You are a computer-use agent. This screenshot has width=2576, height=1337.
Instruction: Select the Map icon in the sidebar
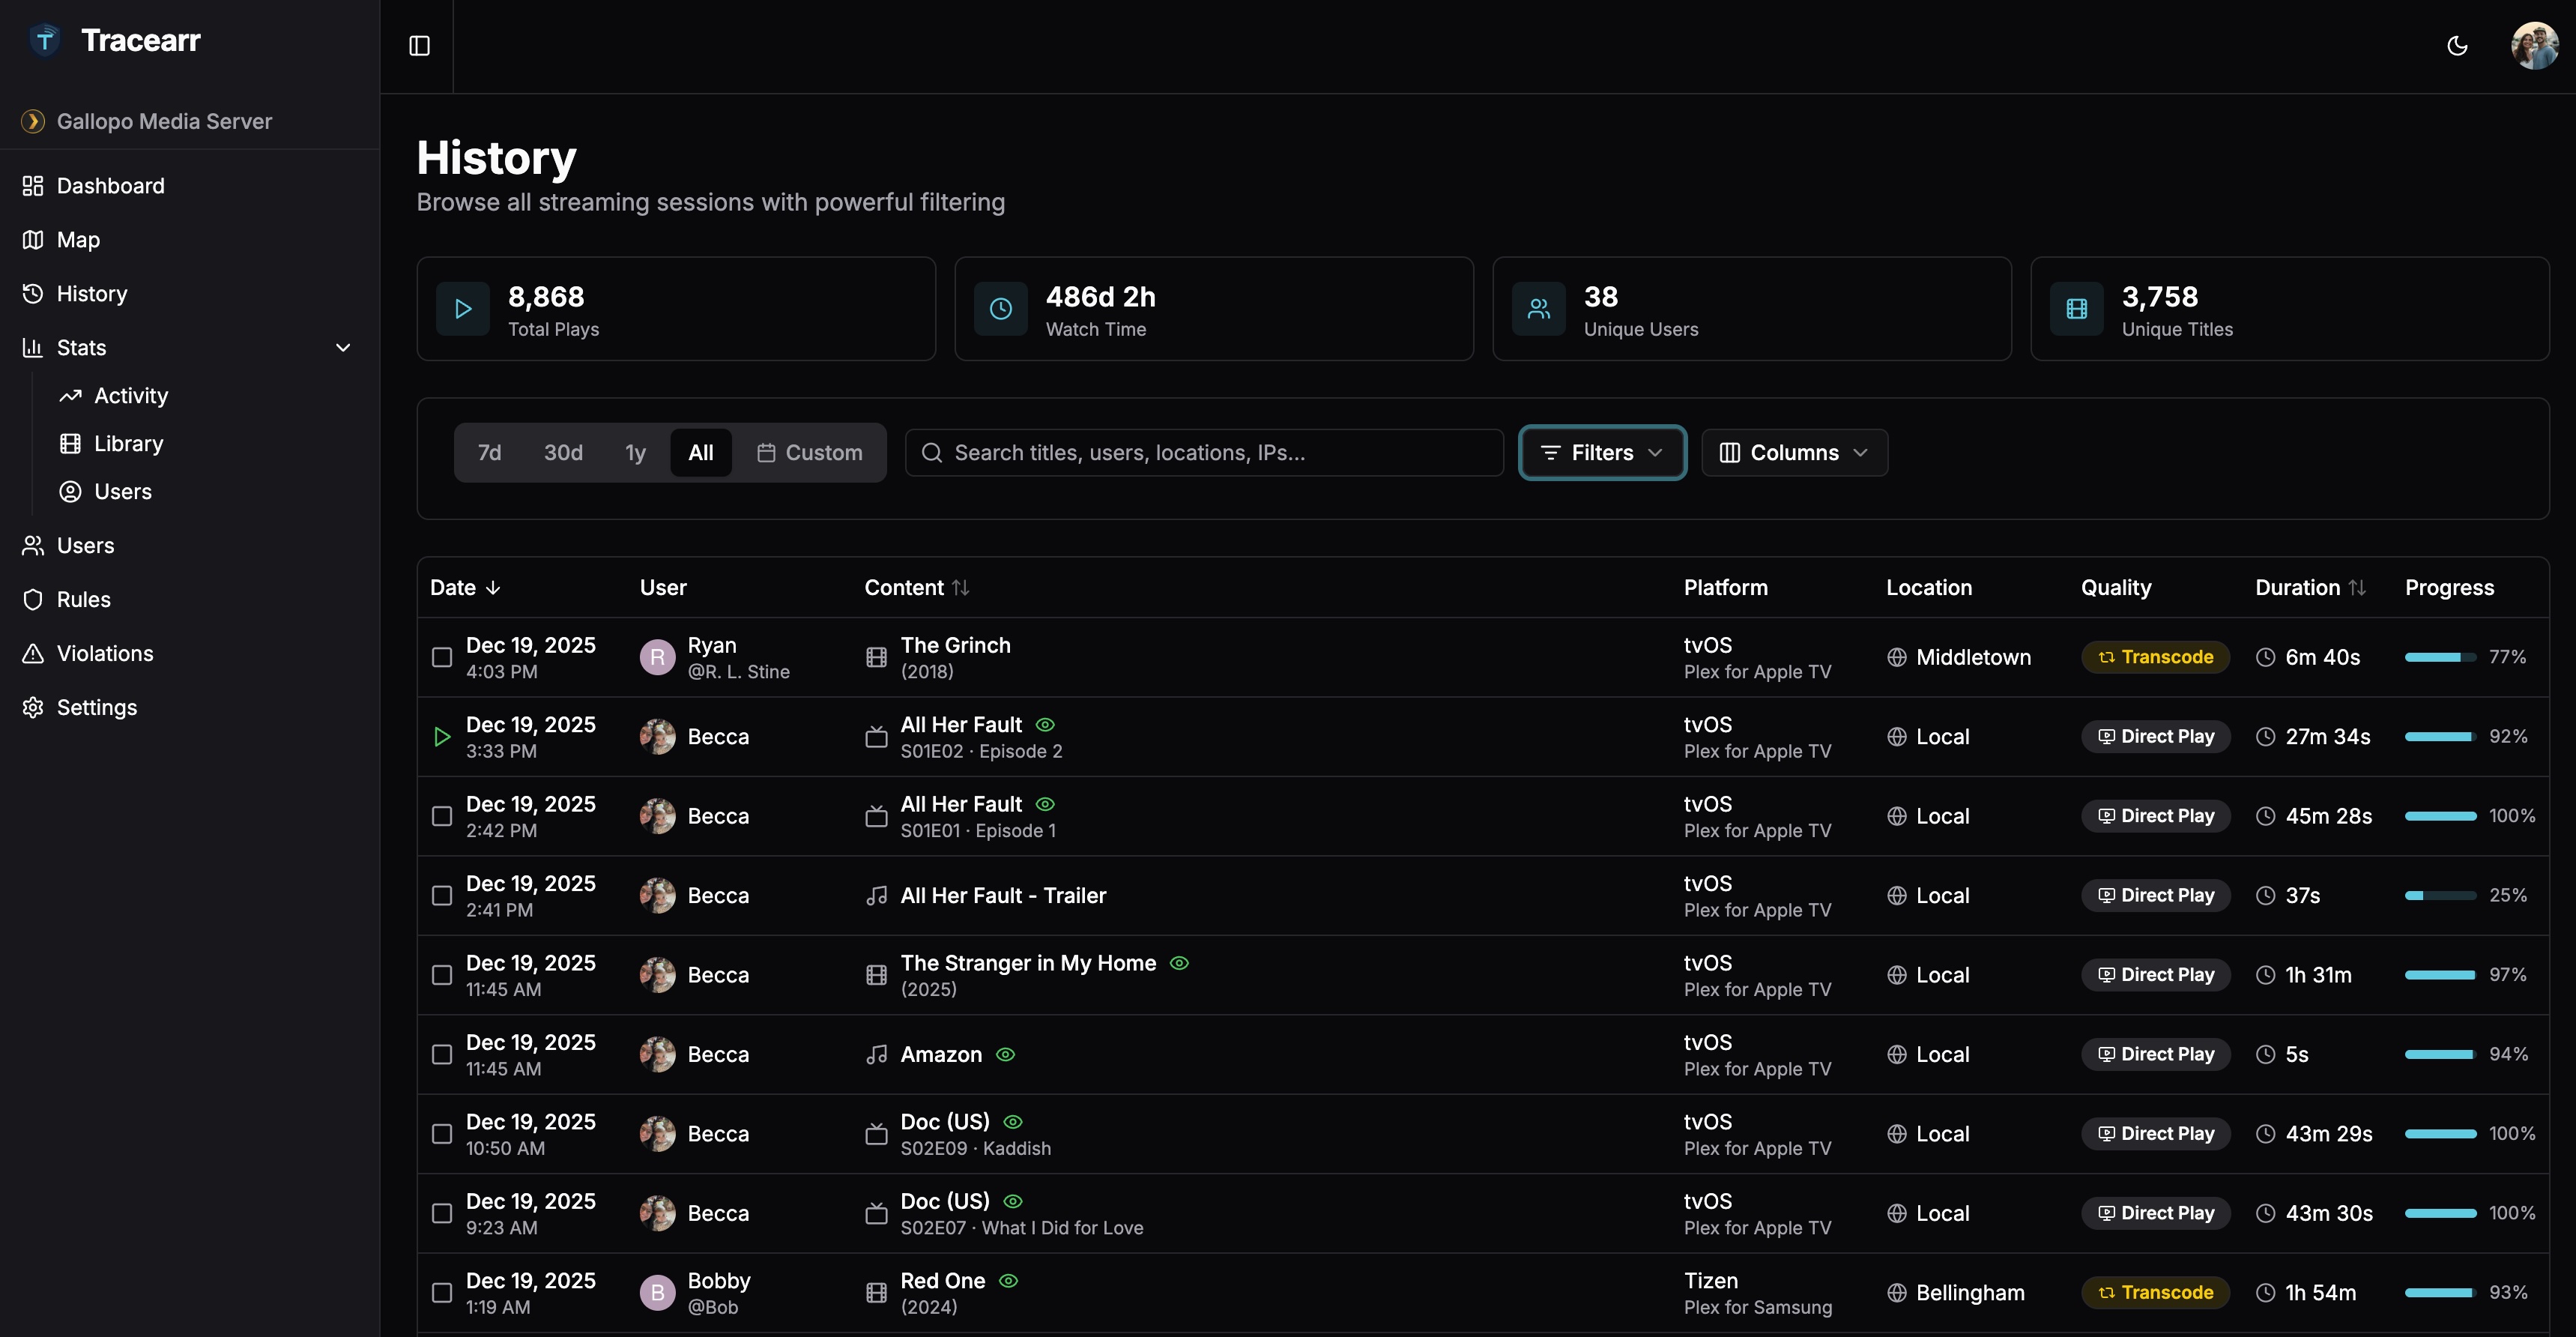point(33,239)
